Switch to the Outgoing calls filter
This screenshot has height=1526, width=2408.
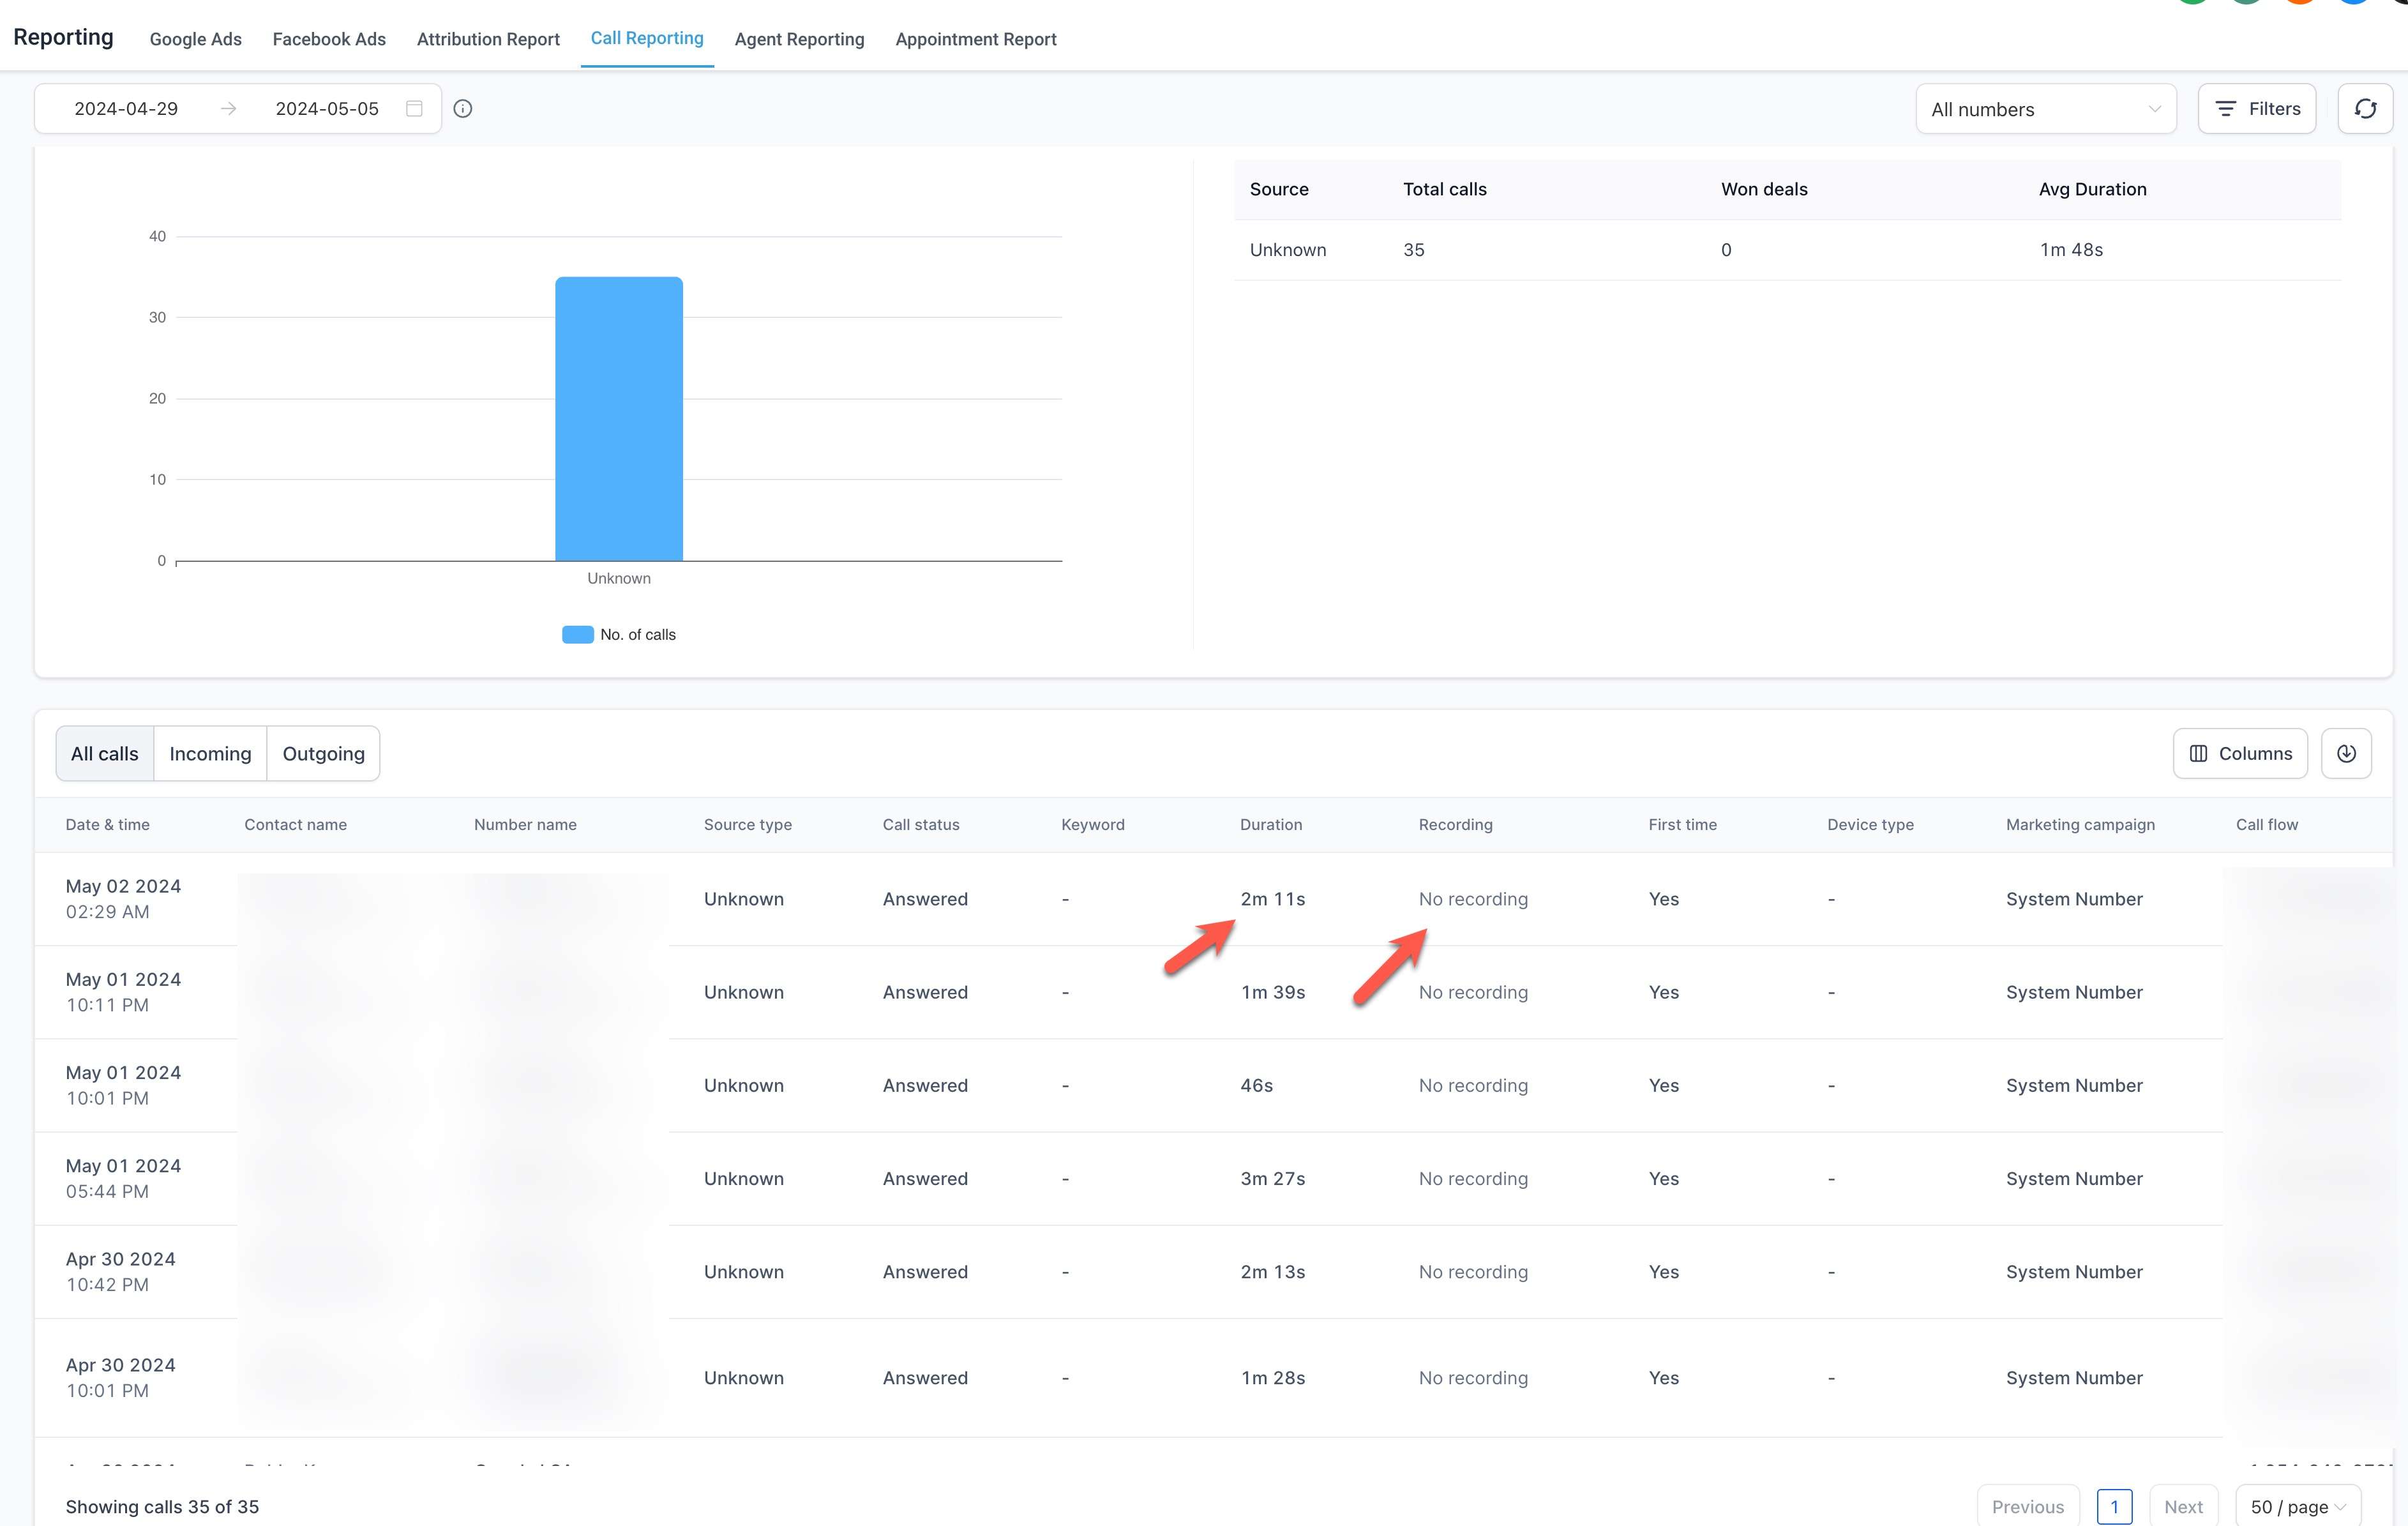(x=323, y=753)
